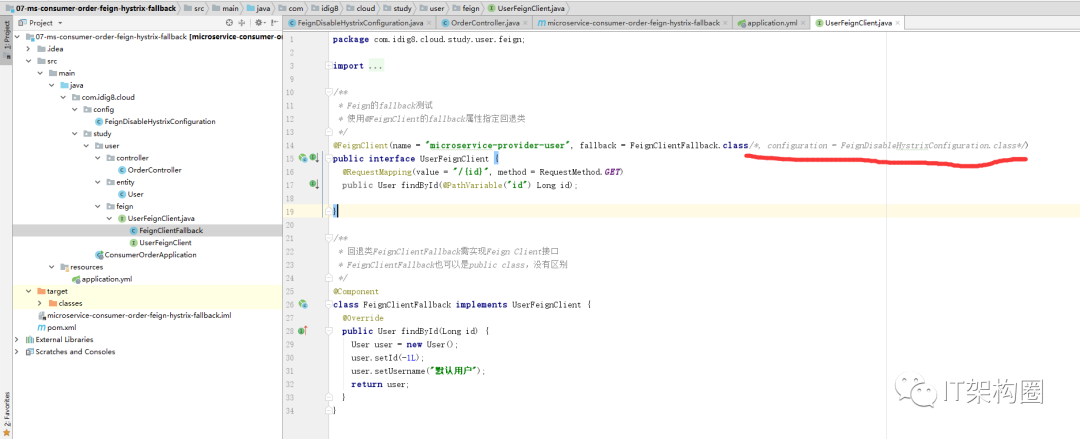This screenshot has width=1080, height=439.
Task: Select User entity class in project tree
Action: pos(131,194)
